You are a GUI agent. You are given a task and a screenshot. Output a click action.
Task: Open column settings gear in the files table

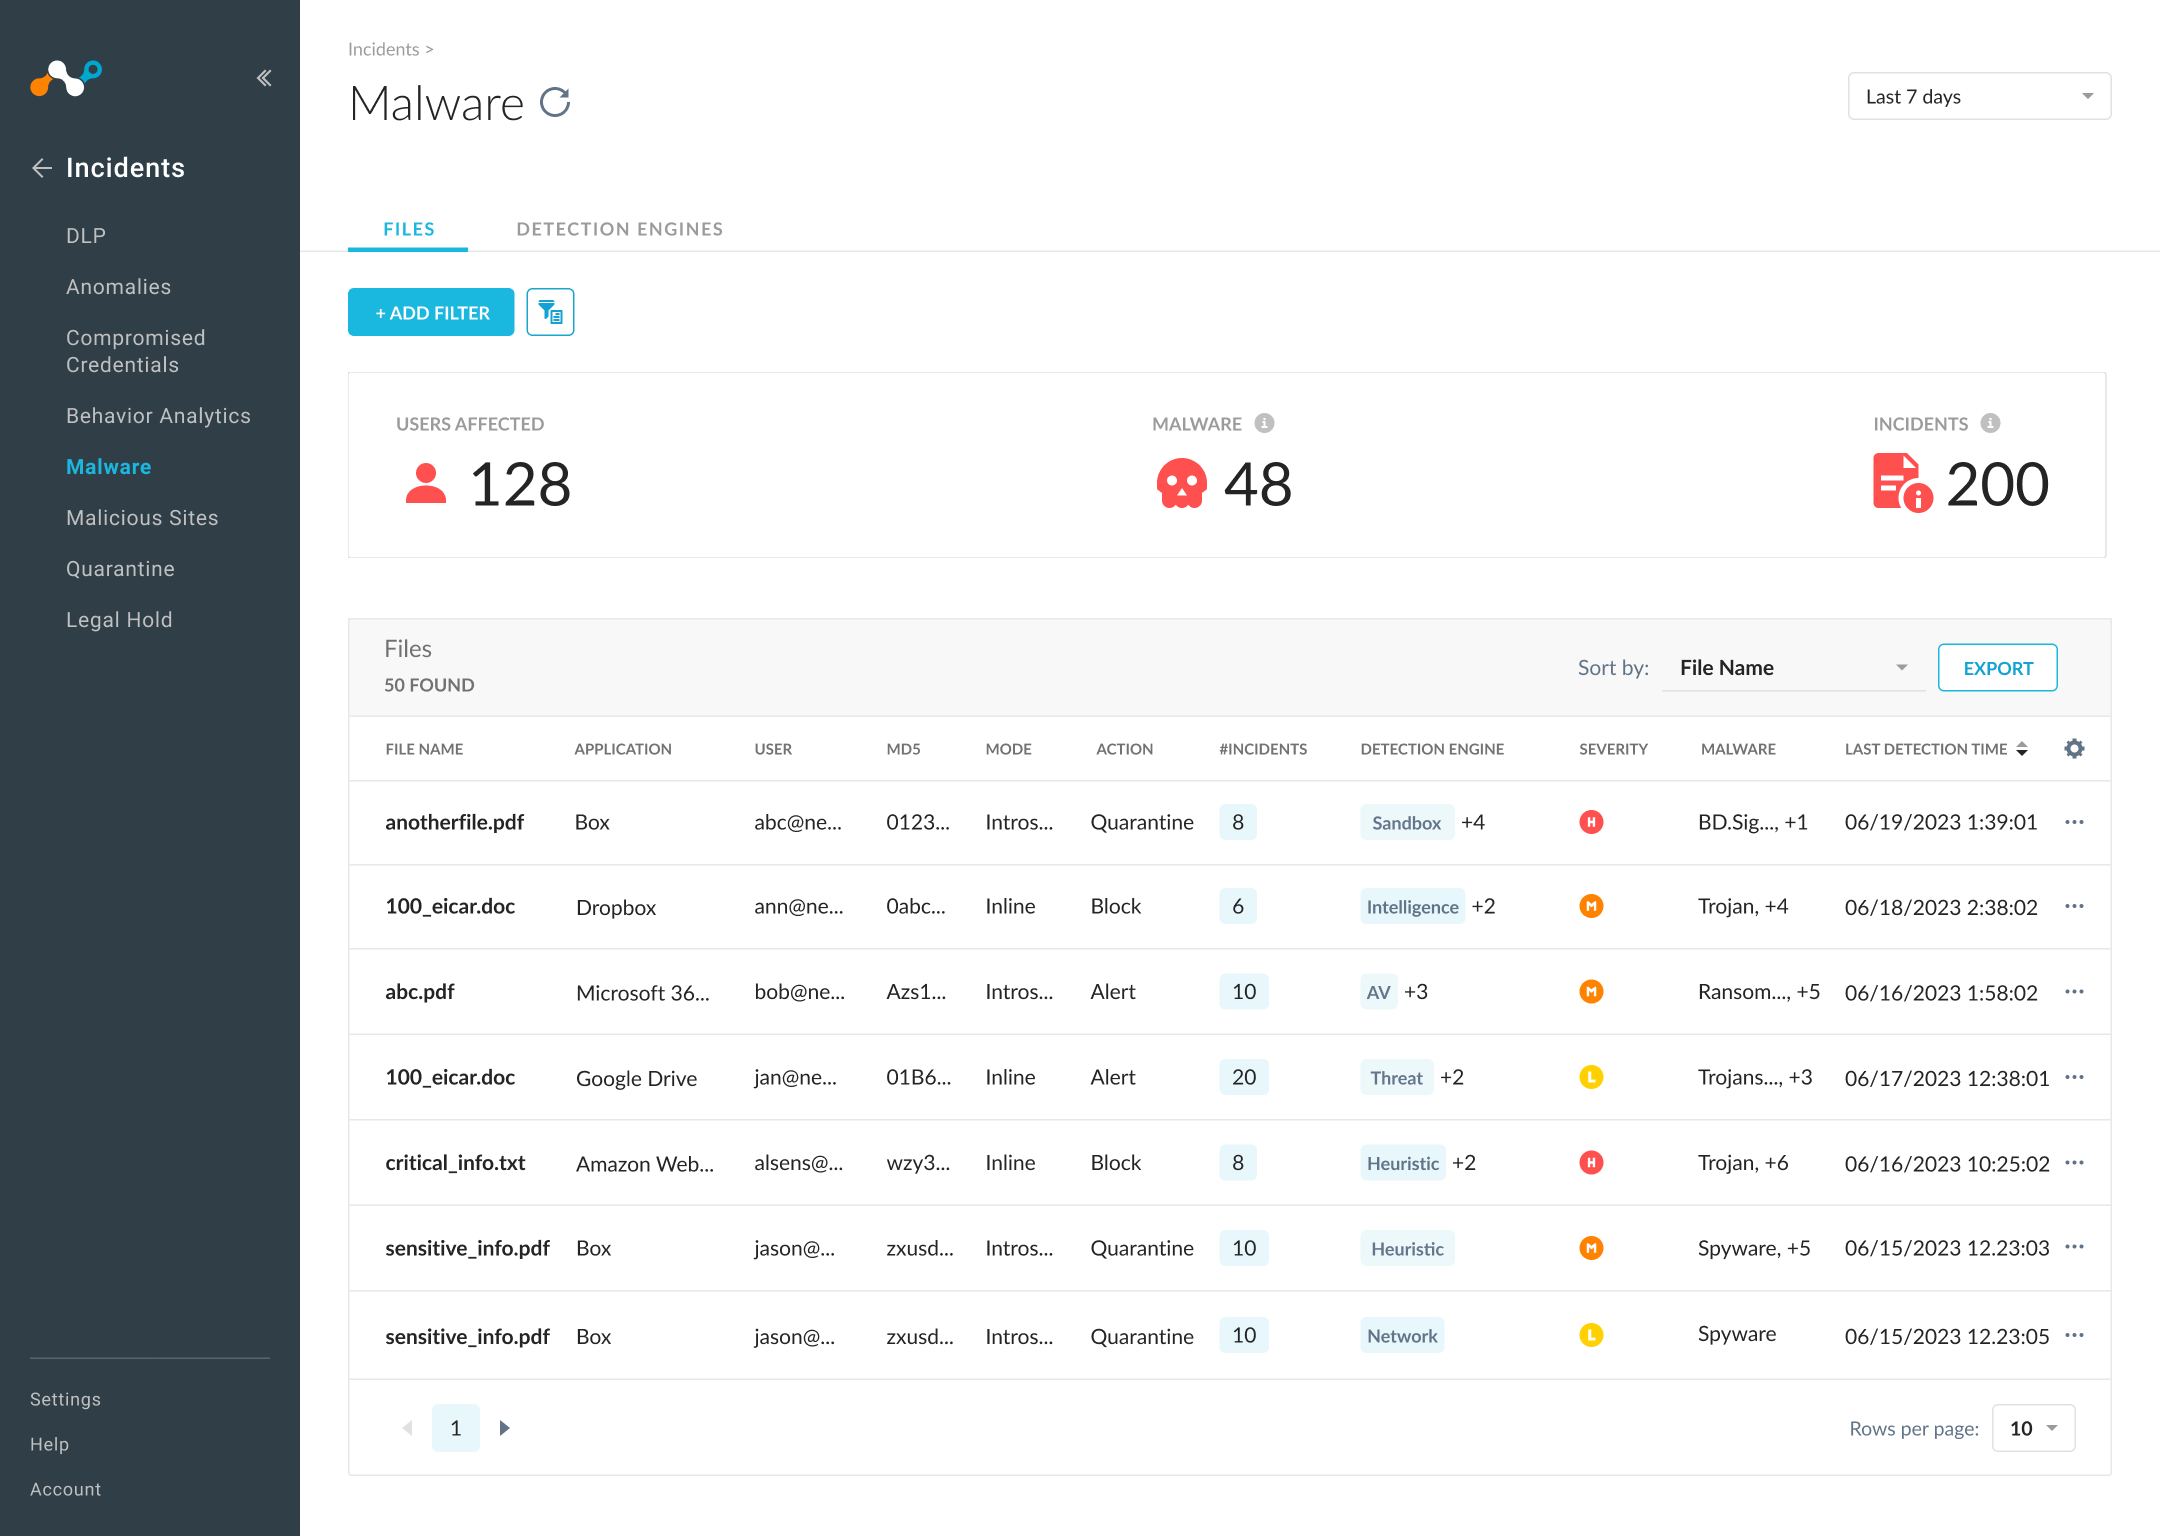pos(2074,748)
